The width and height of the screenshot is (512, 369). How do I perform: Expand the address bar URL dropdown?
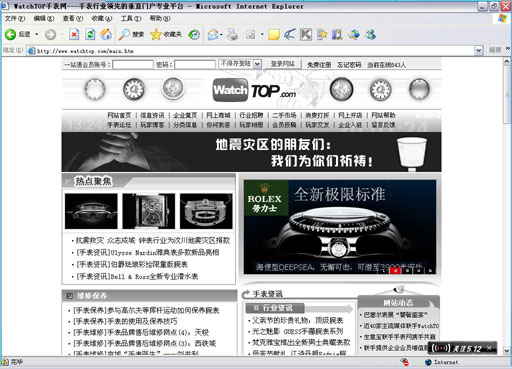[479, 50]
